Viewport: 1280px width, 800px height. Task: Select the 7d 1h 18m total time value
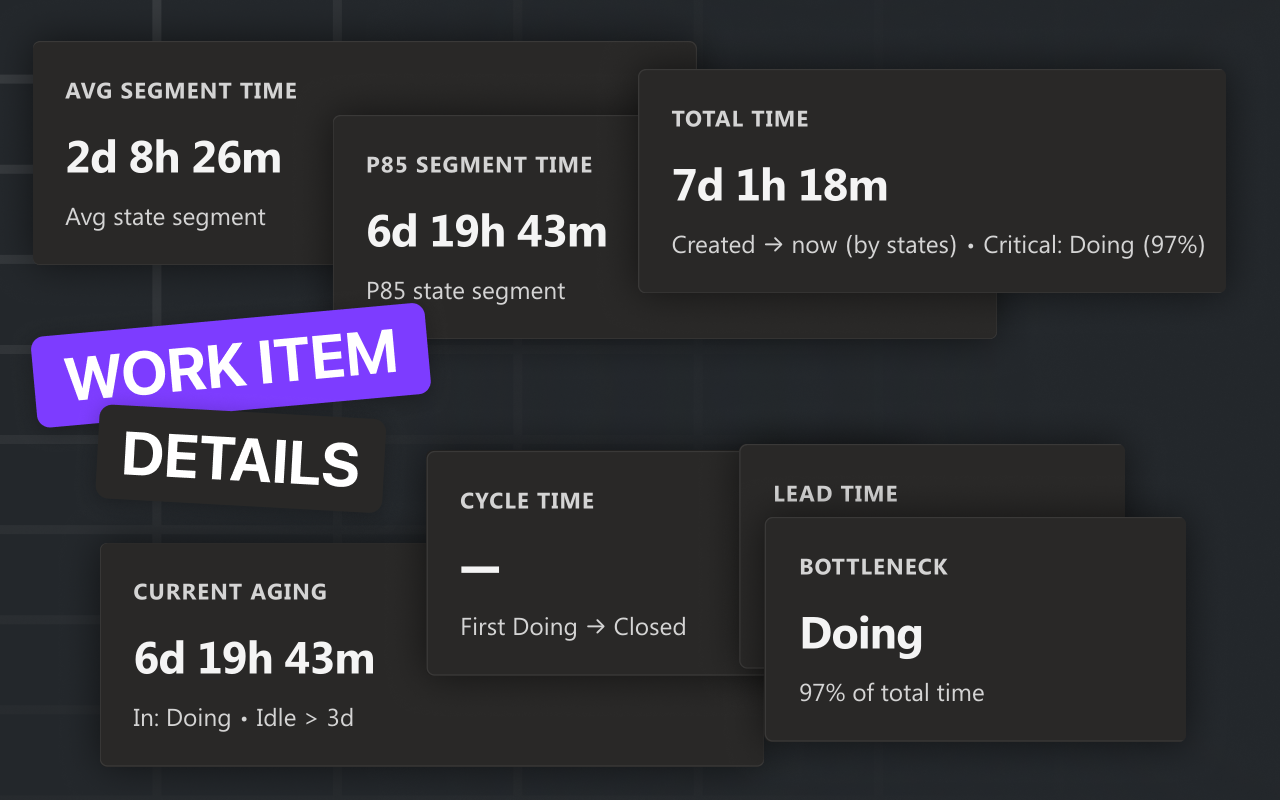(780, 185)
